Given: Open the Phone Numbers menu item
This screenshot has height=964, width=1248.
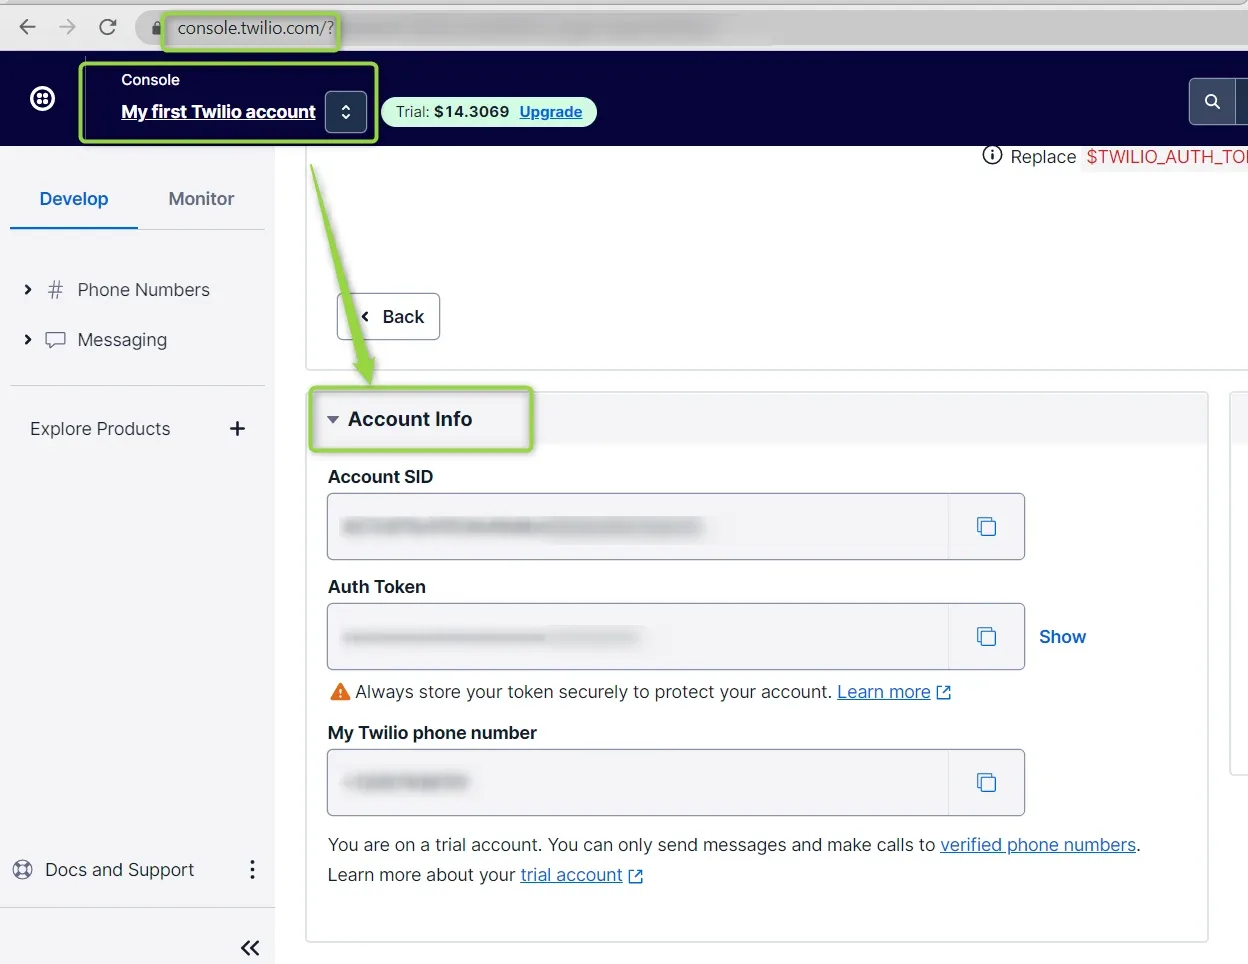Looking at the screenshot, I should point(144,290).
